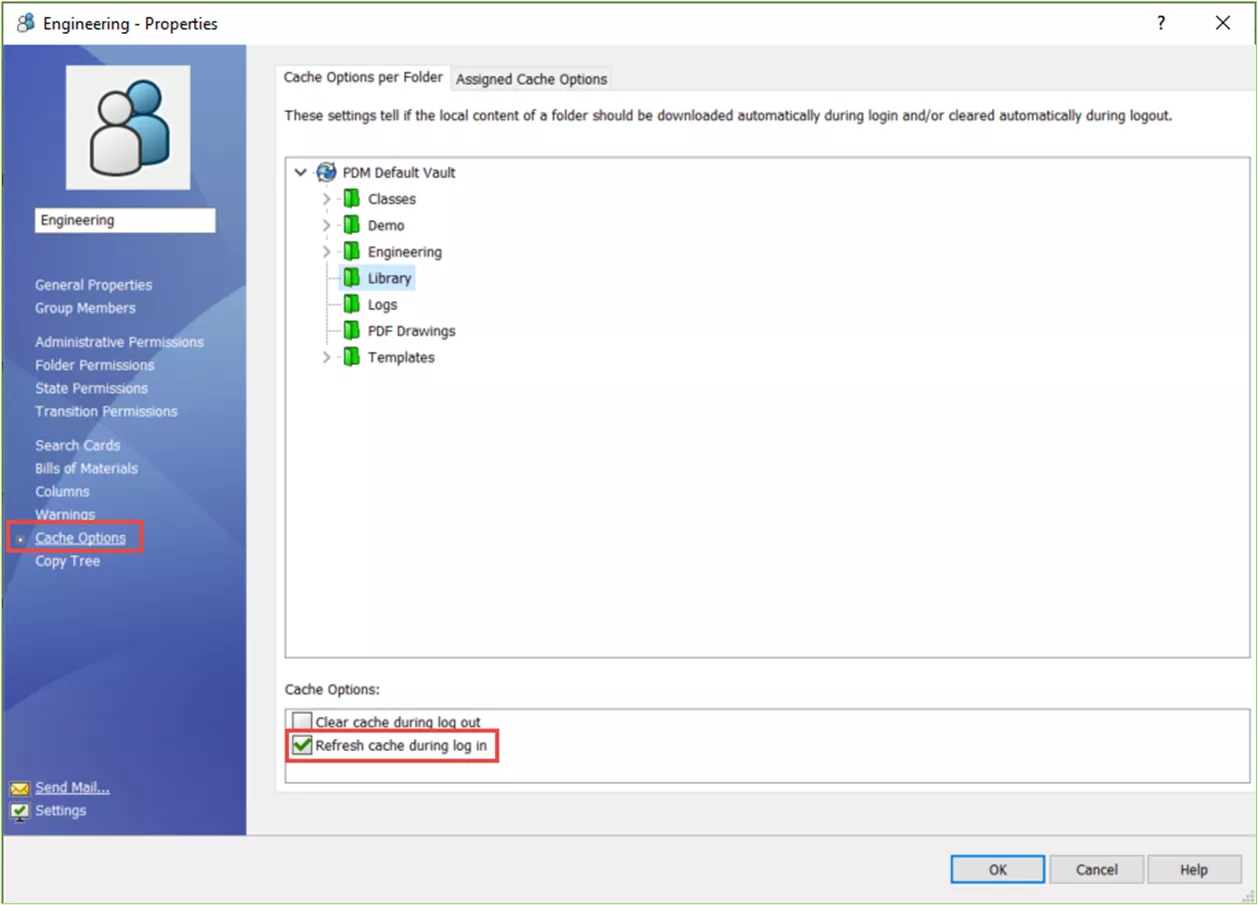The height and width of the screenshot is (905, 1258).
Task: Click the Cancel button
Action: [1096, 869]
